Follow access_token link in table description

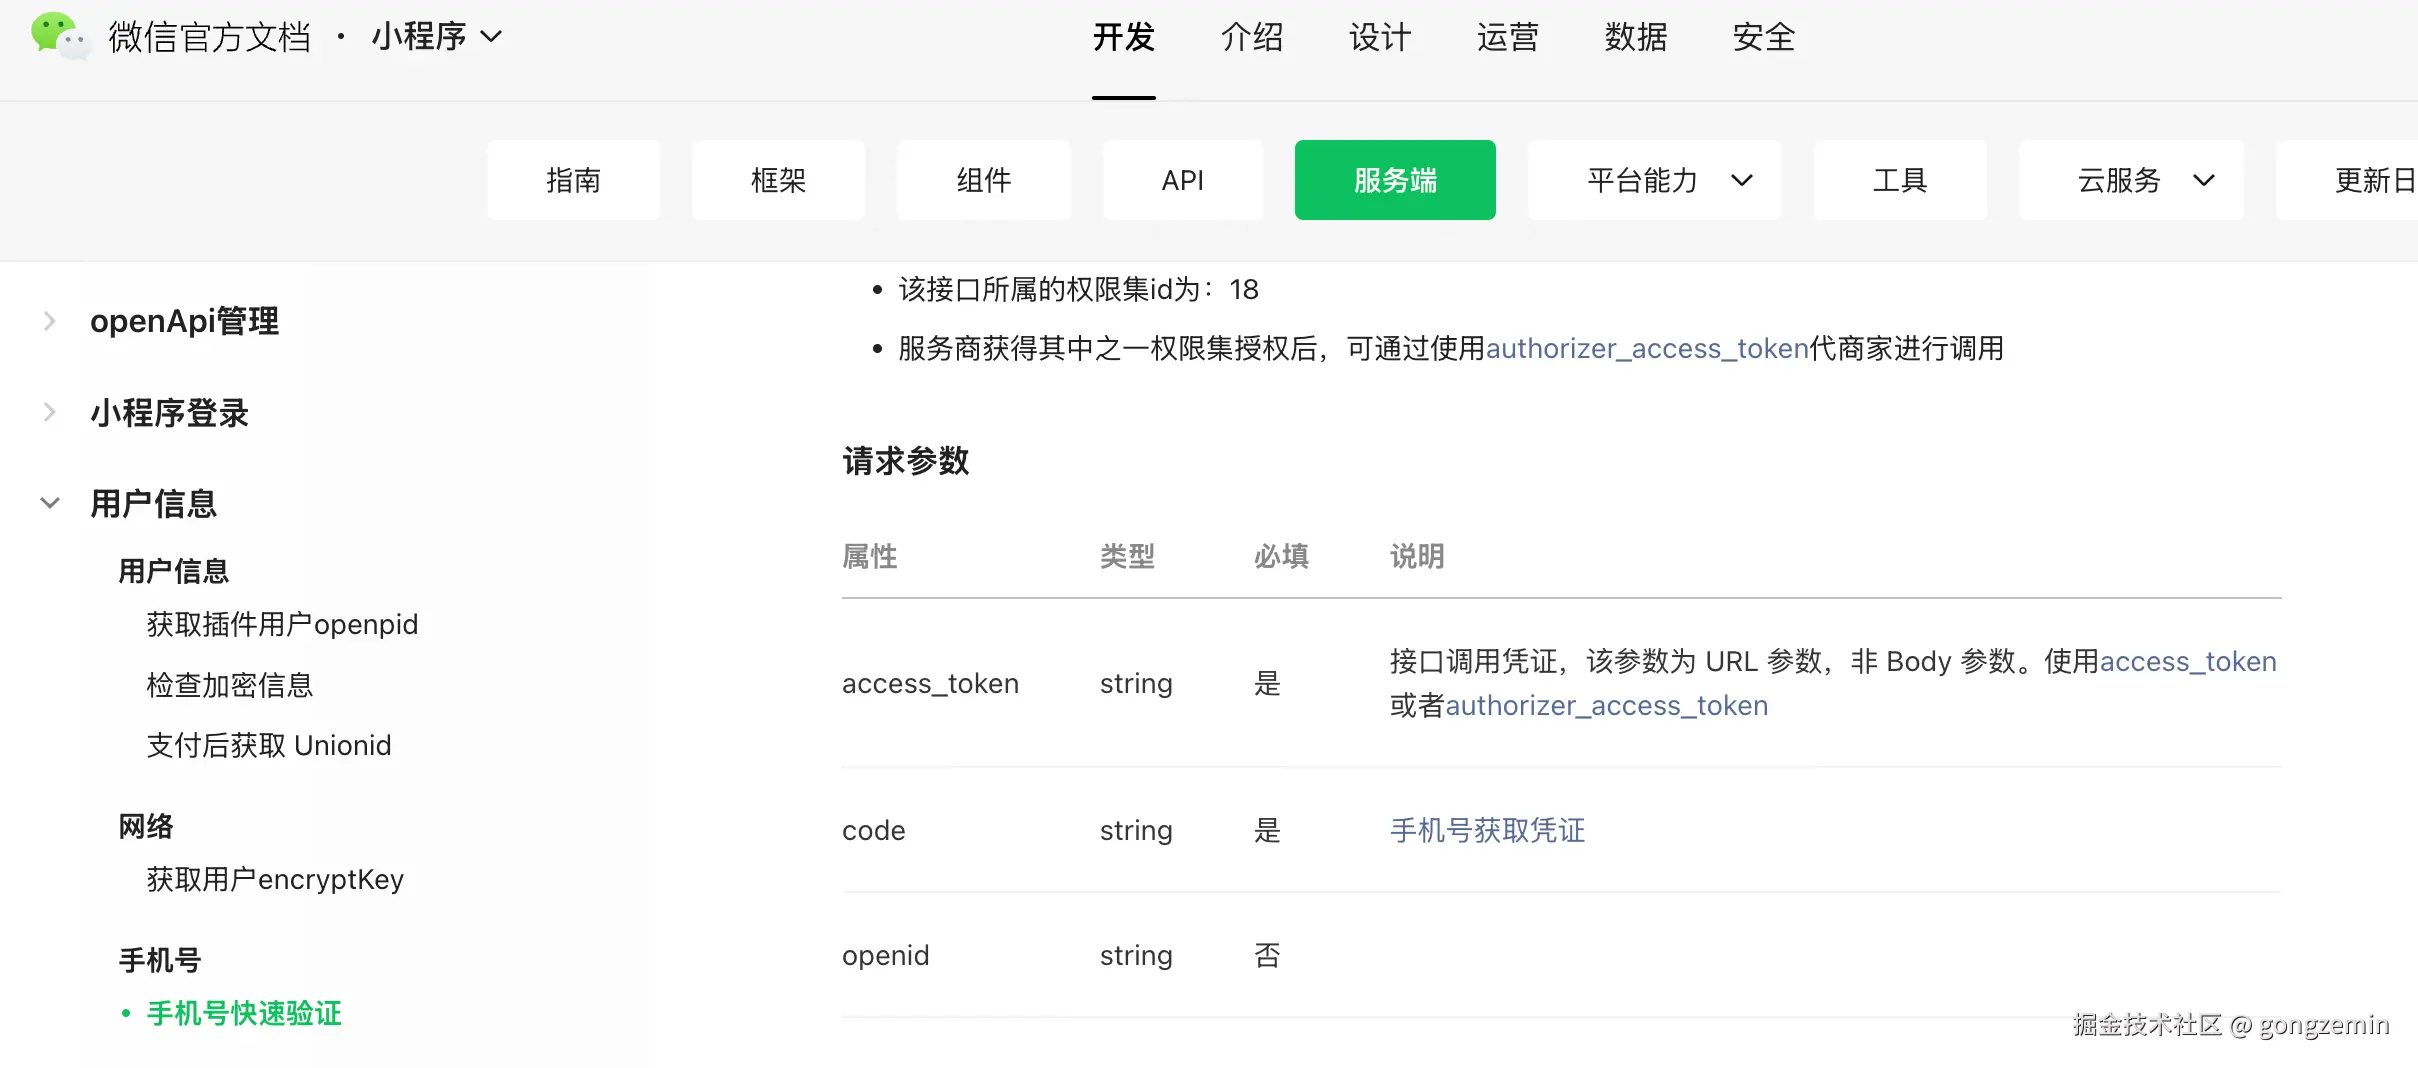[x=2188, y=661]
